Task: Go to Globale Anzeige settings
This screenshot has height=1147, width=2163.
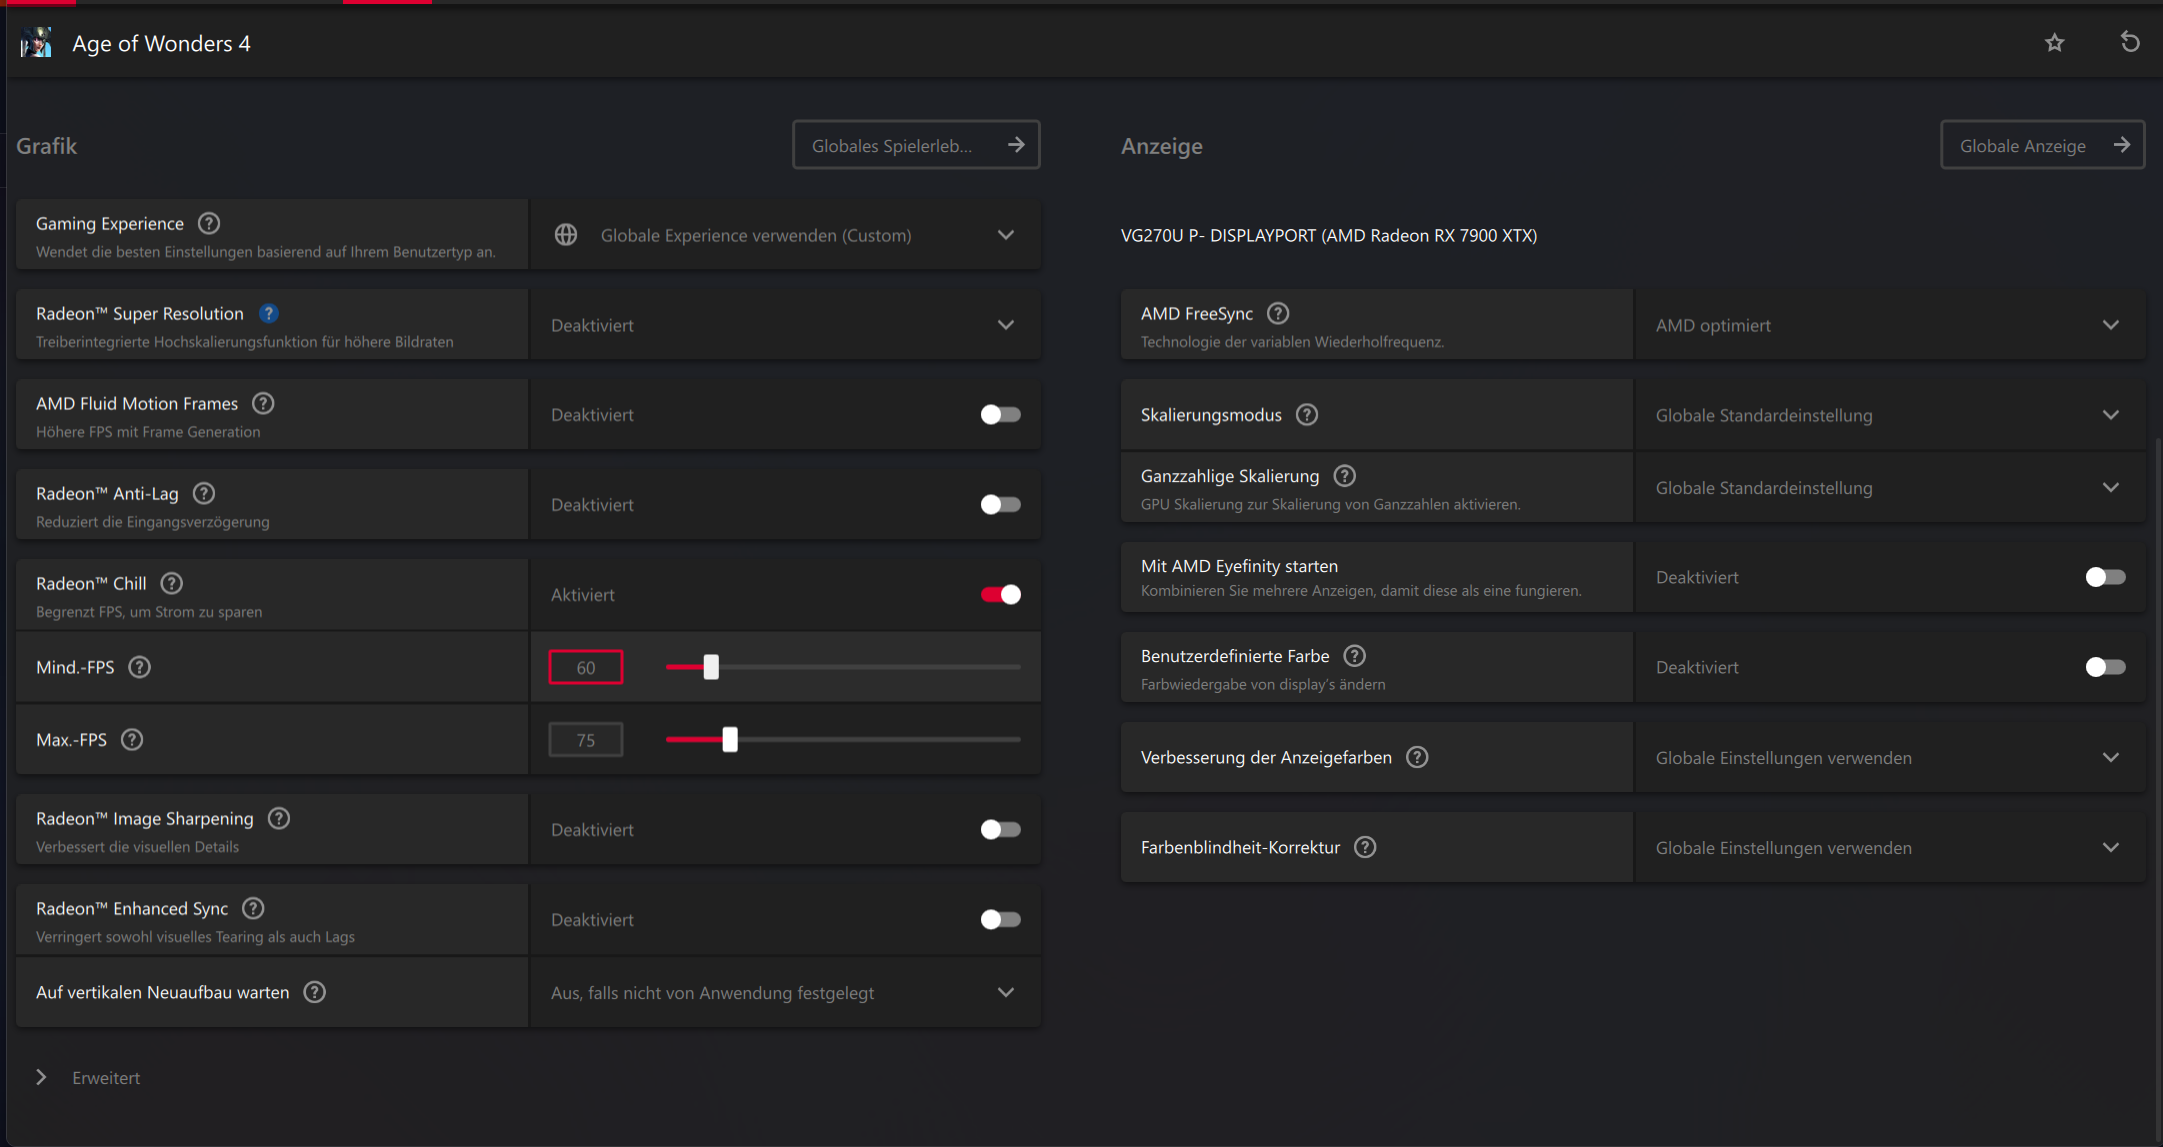Action: [x=2042, y=145]
